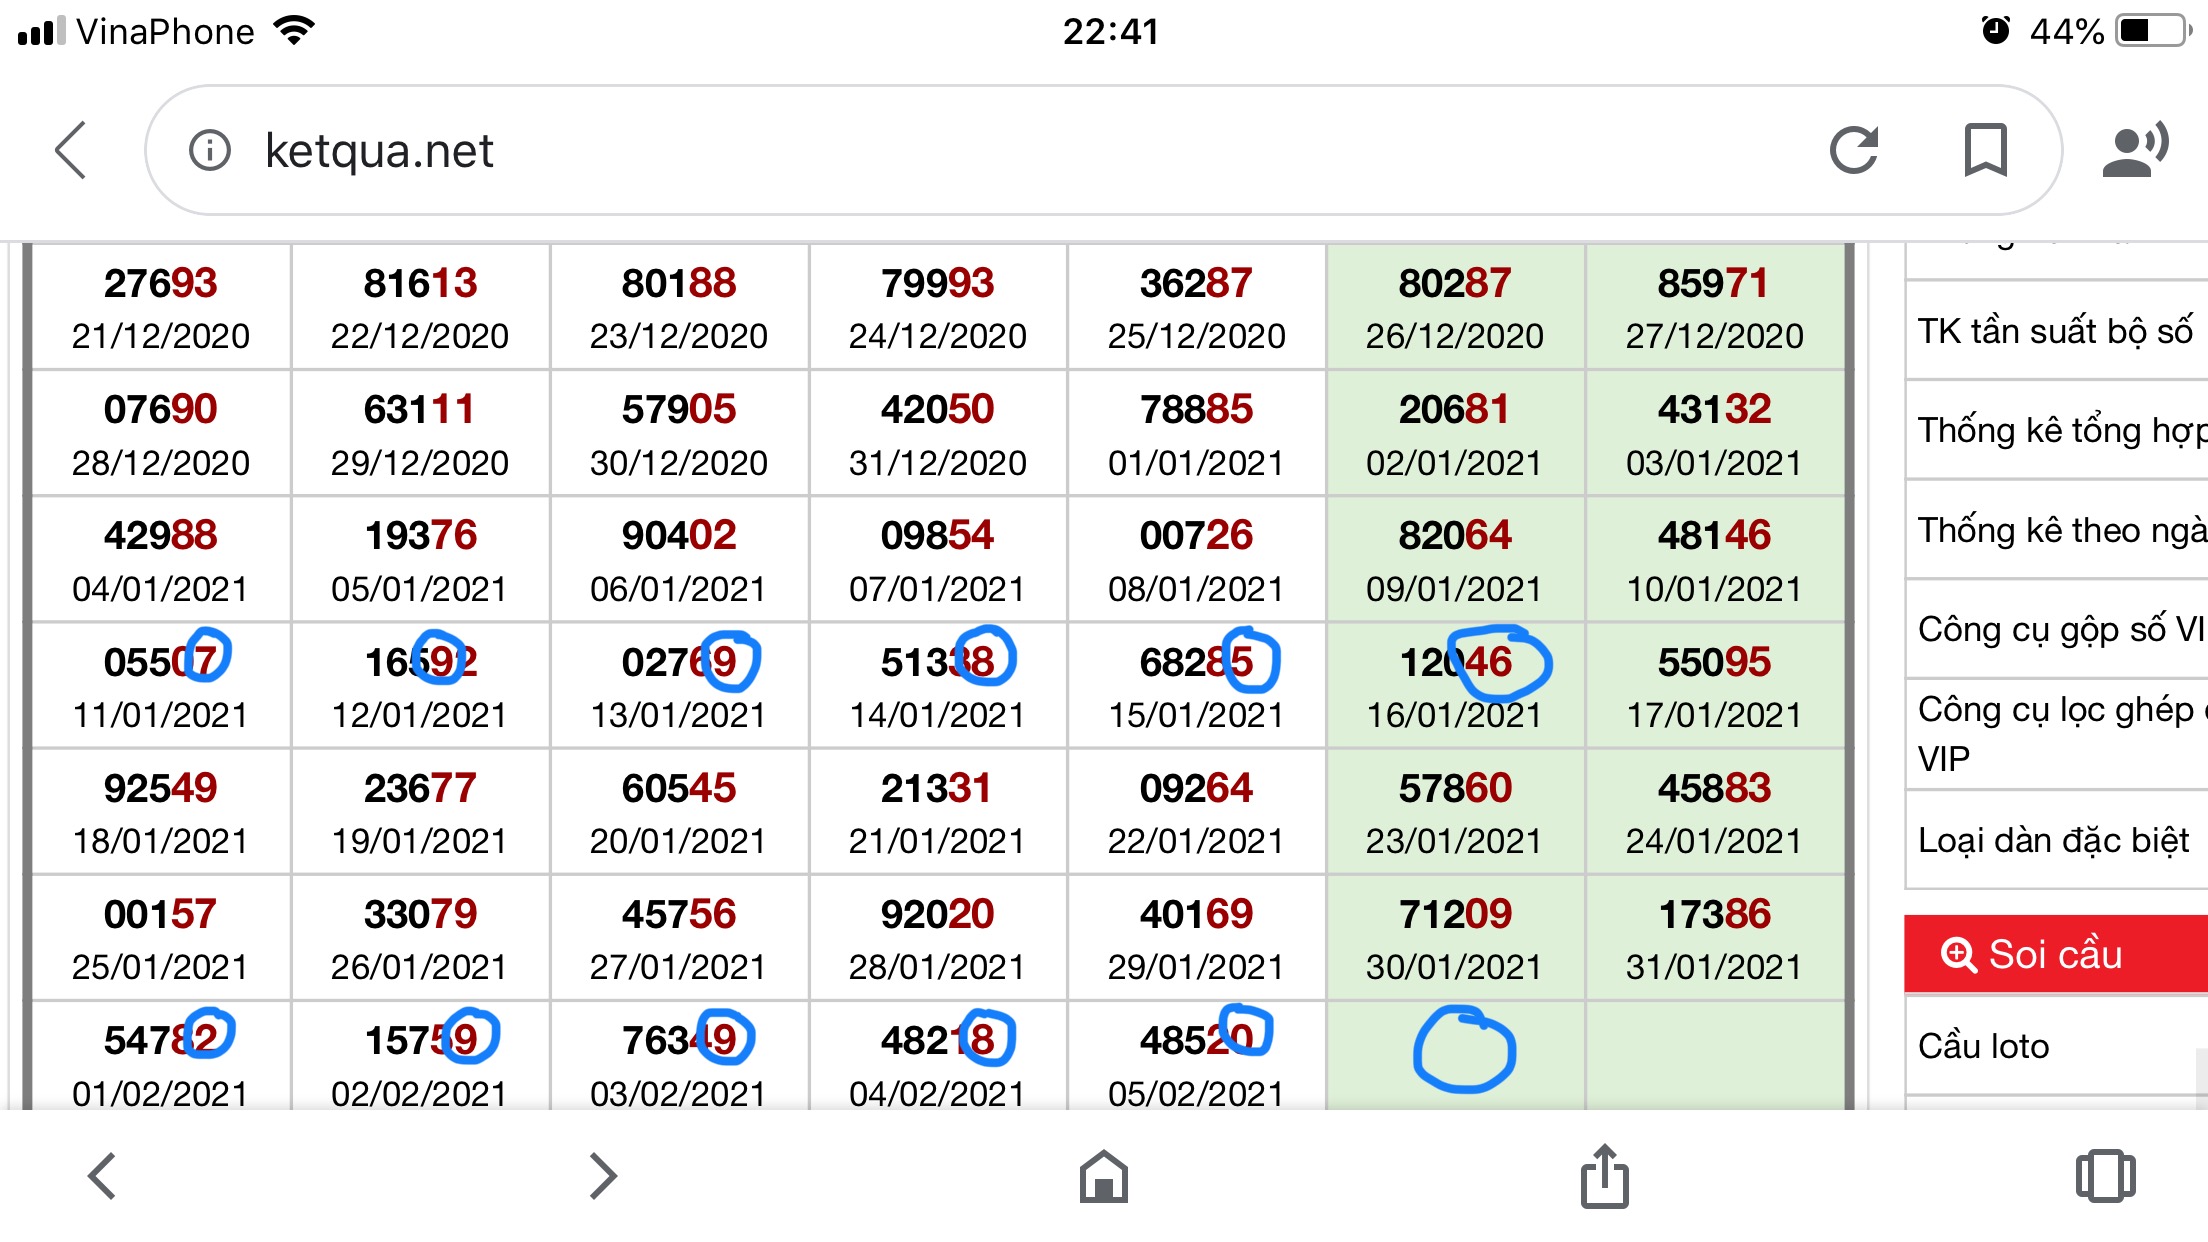Image resolution: width=2208 pixels, height=1242 pixels.
Task: Open Công cụ lọc ghép VIP link
Action: [2055, 733]
